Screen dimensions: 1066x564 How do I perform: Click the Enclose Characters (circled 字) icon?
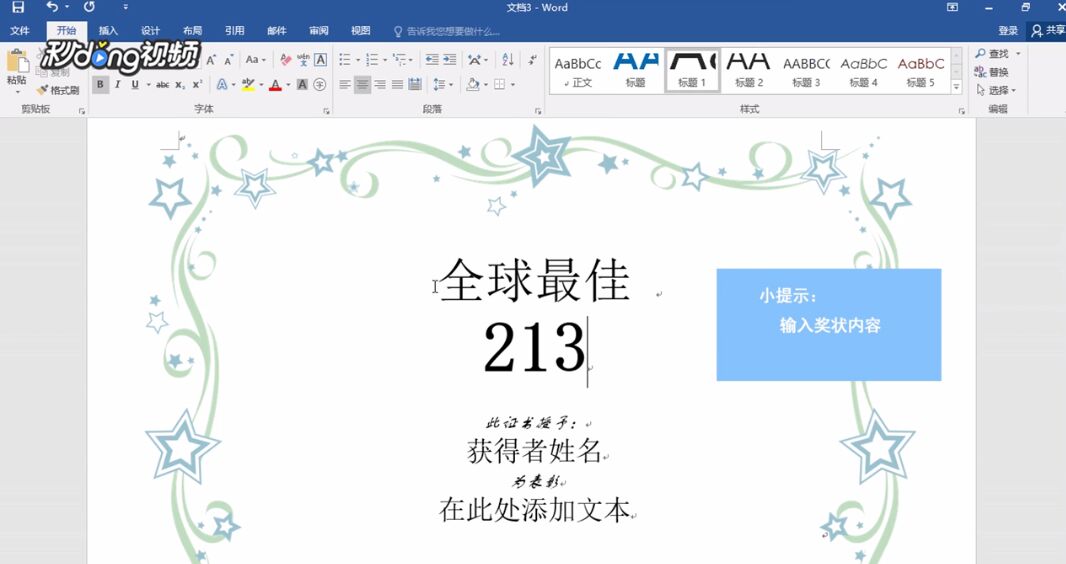(320, 84)
